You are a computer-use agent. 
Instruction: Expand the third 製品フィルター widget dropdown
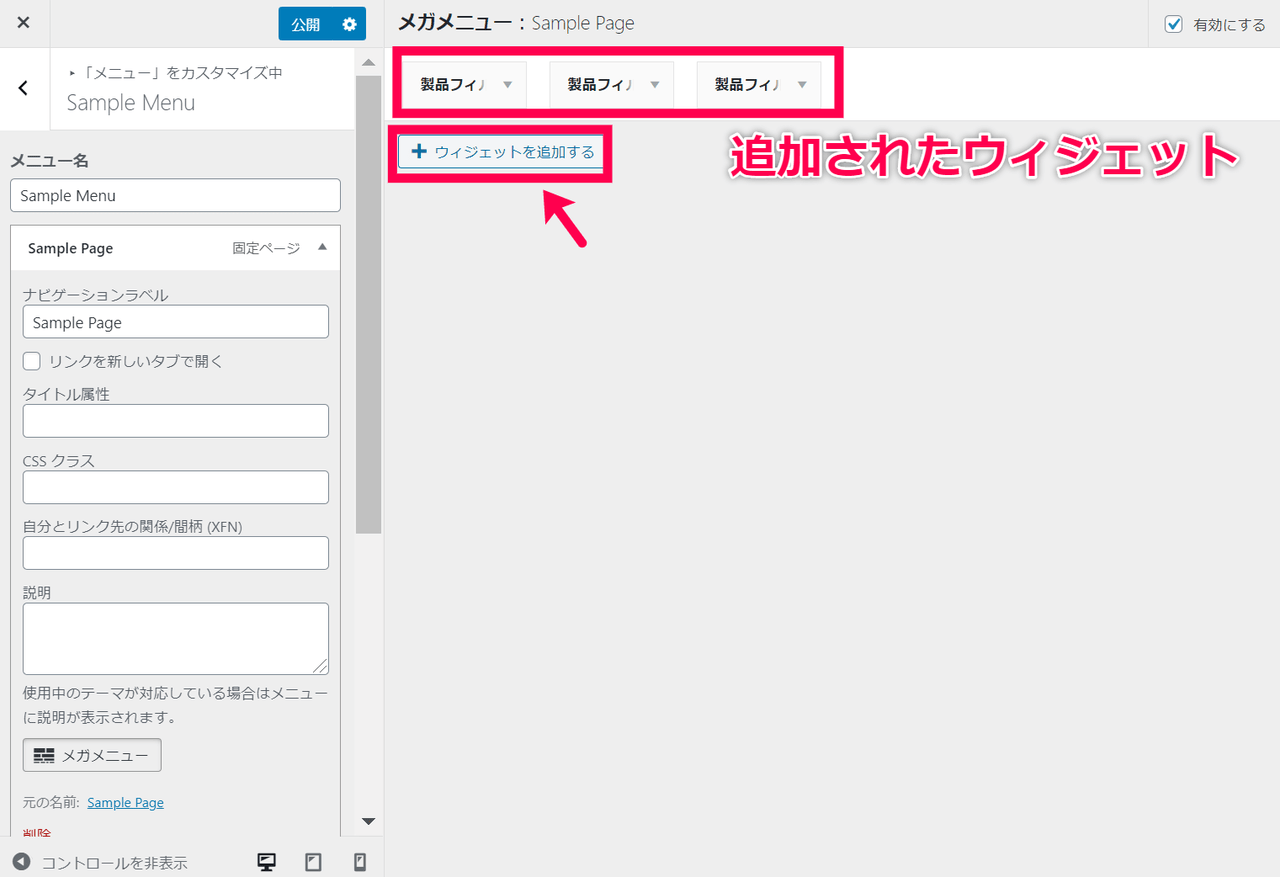click(x=802, y=85)
